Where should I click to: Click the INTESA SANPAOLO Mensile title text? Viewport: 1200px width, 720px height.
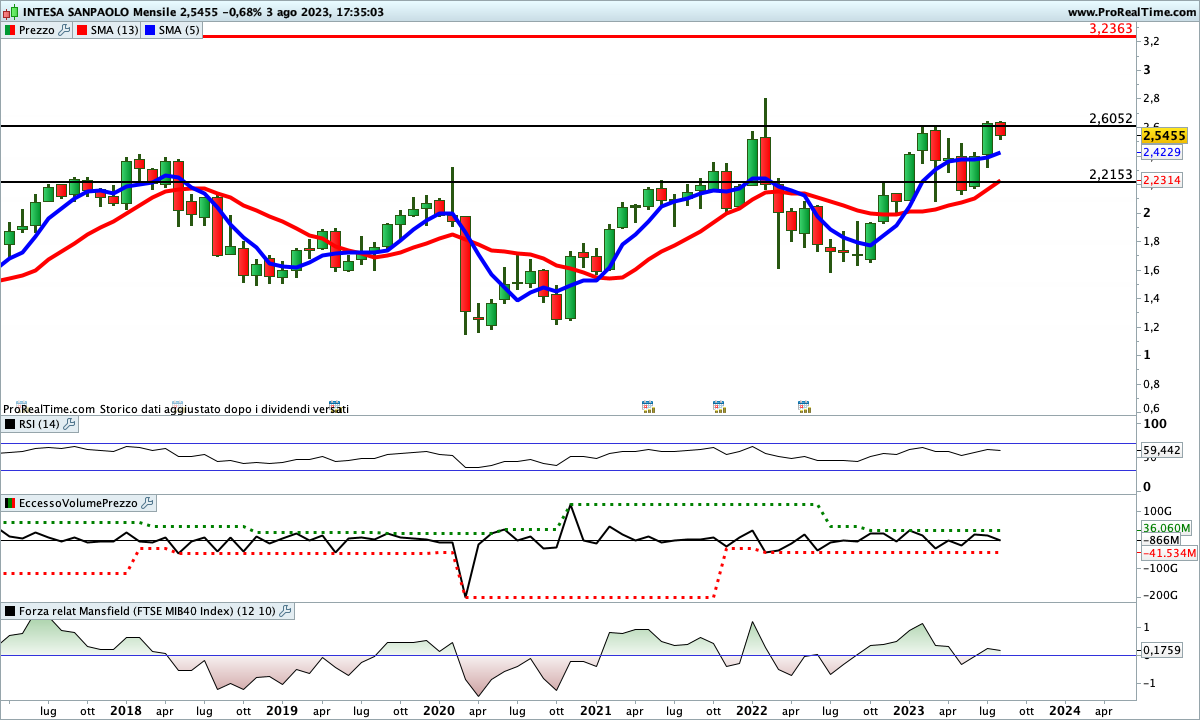click(97, 11)
